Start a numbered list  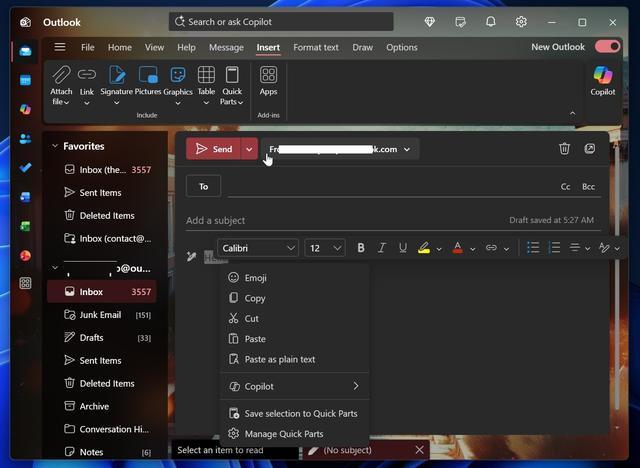pos(554,248)
